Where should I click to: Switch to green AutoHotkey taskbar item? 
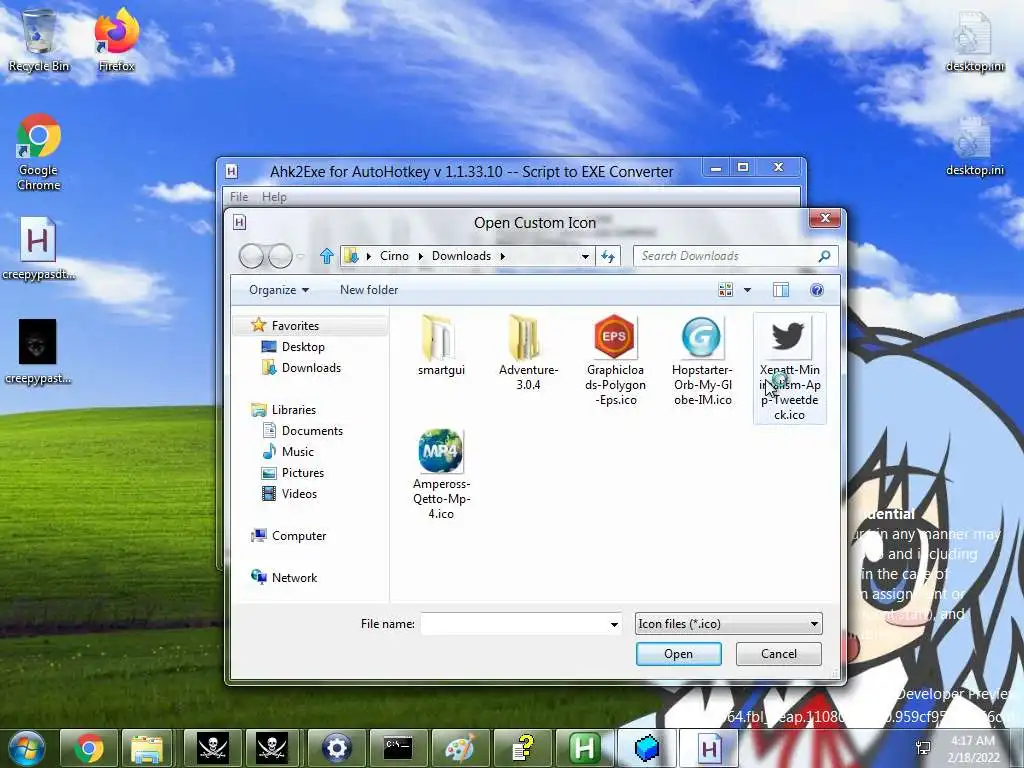[x=584, y=748]
